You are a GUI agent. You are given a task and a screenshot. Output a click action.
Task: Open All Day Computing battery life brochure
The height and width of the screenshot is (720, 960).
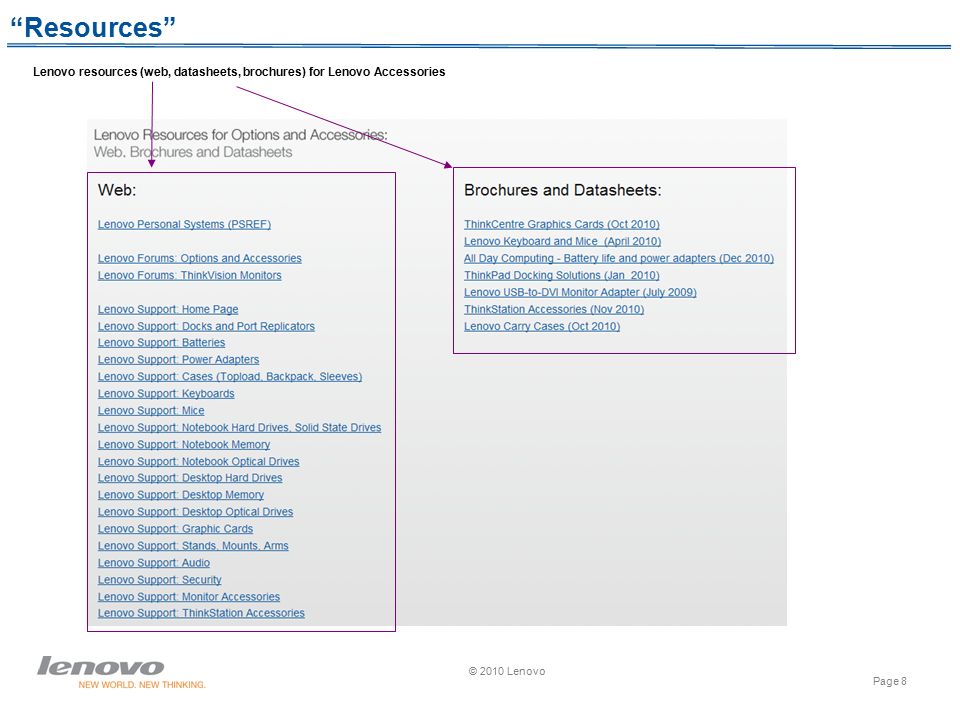coord(618,258)
